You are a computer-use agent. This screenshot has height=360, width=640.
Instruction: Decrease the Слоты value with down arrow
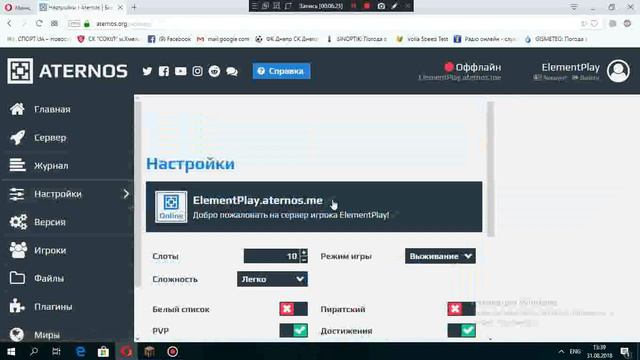tap(304, 260)
